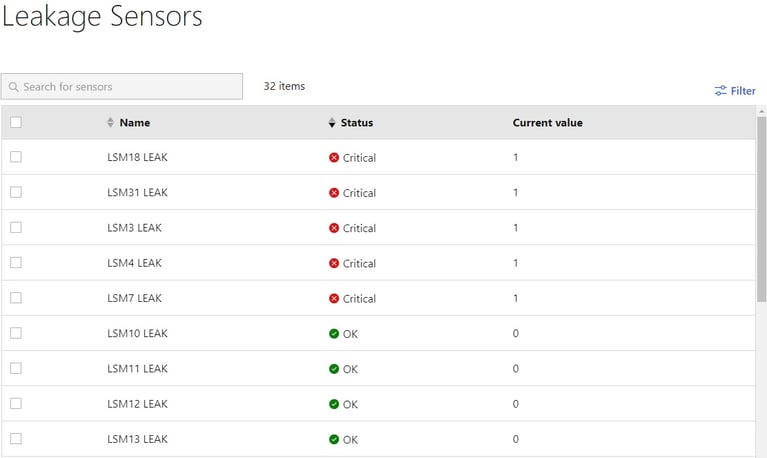
Task: Open the LSM3 LEAK sensor
Action: pyautogui.click(x=134, y=228)
